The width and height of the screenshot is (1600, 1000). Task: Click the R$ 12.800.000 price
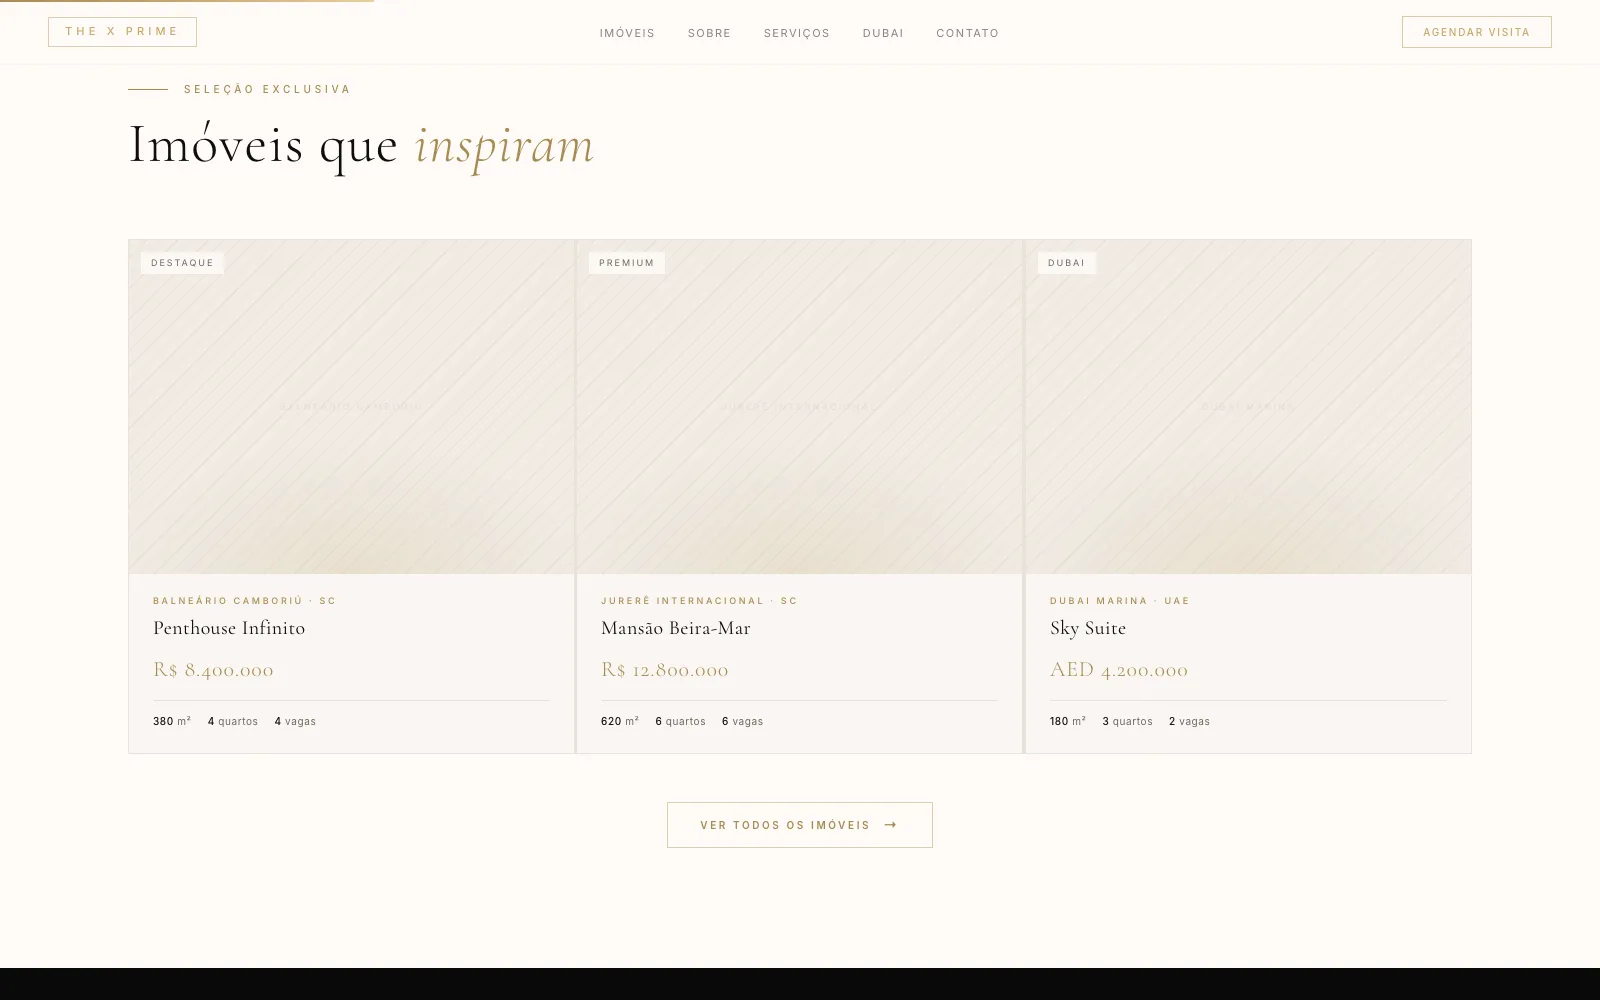click(x=664, y=670)
